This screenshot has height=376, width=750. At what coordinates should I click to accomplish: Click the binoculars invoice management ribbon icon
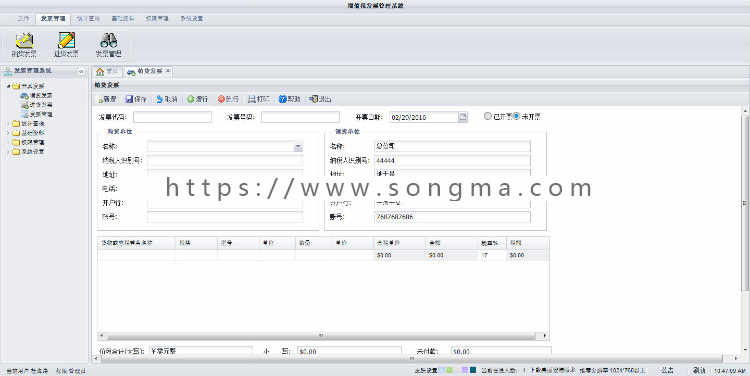pyautogui.click(x=109, y=41)
